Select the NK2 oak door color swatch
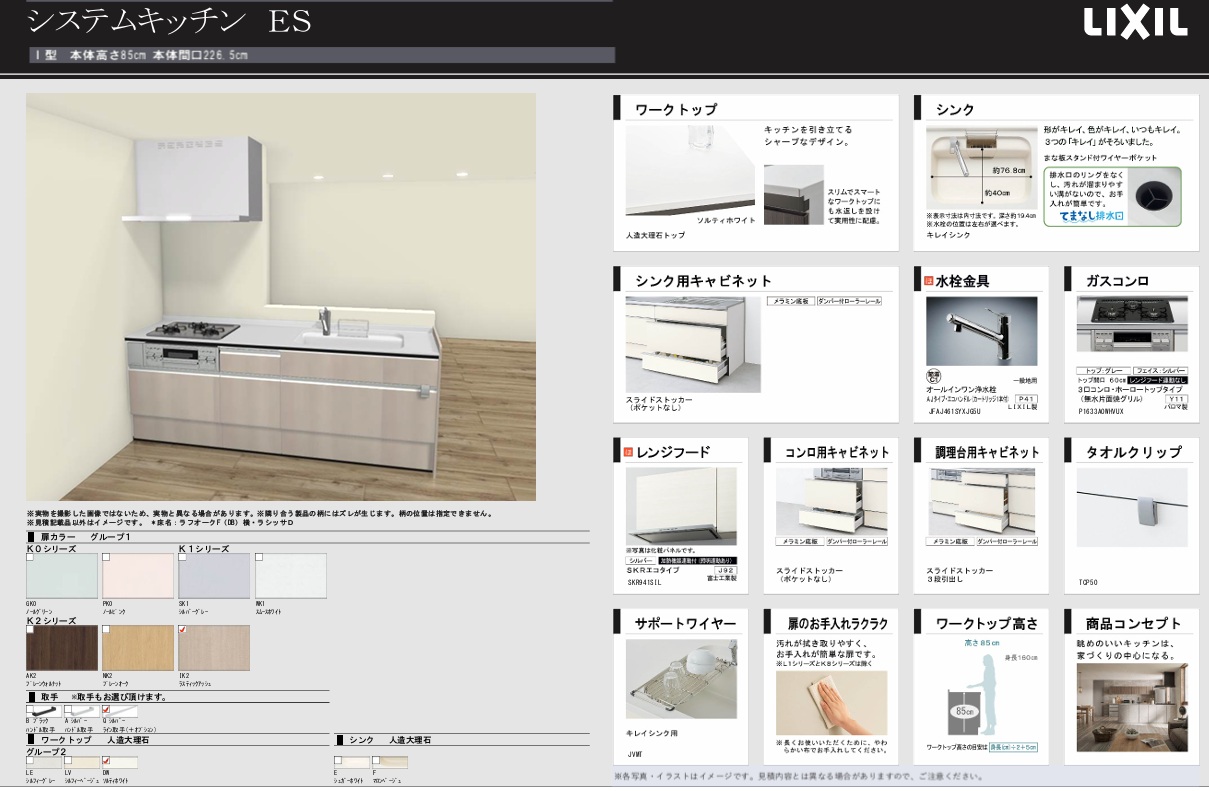This screenshot has width=1209, height=791. click(x=138, y=648)
